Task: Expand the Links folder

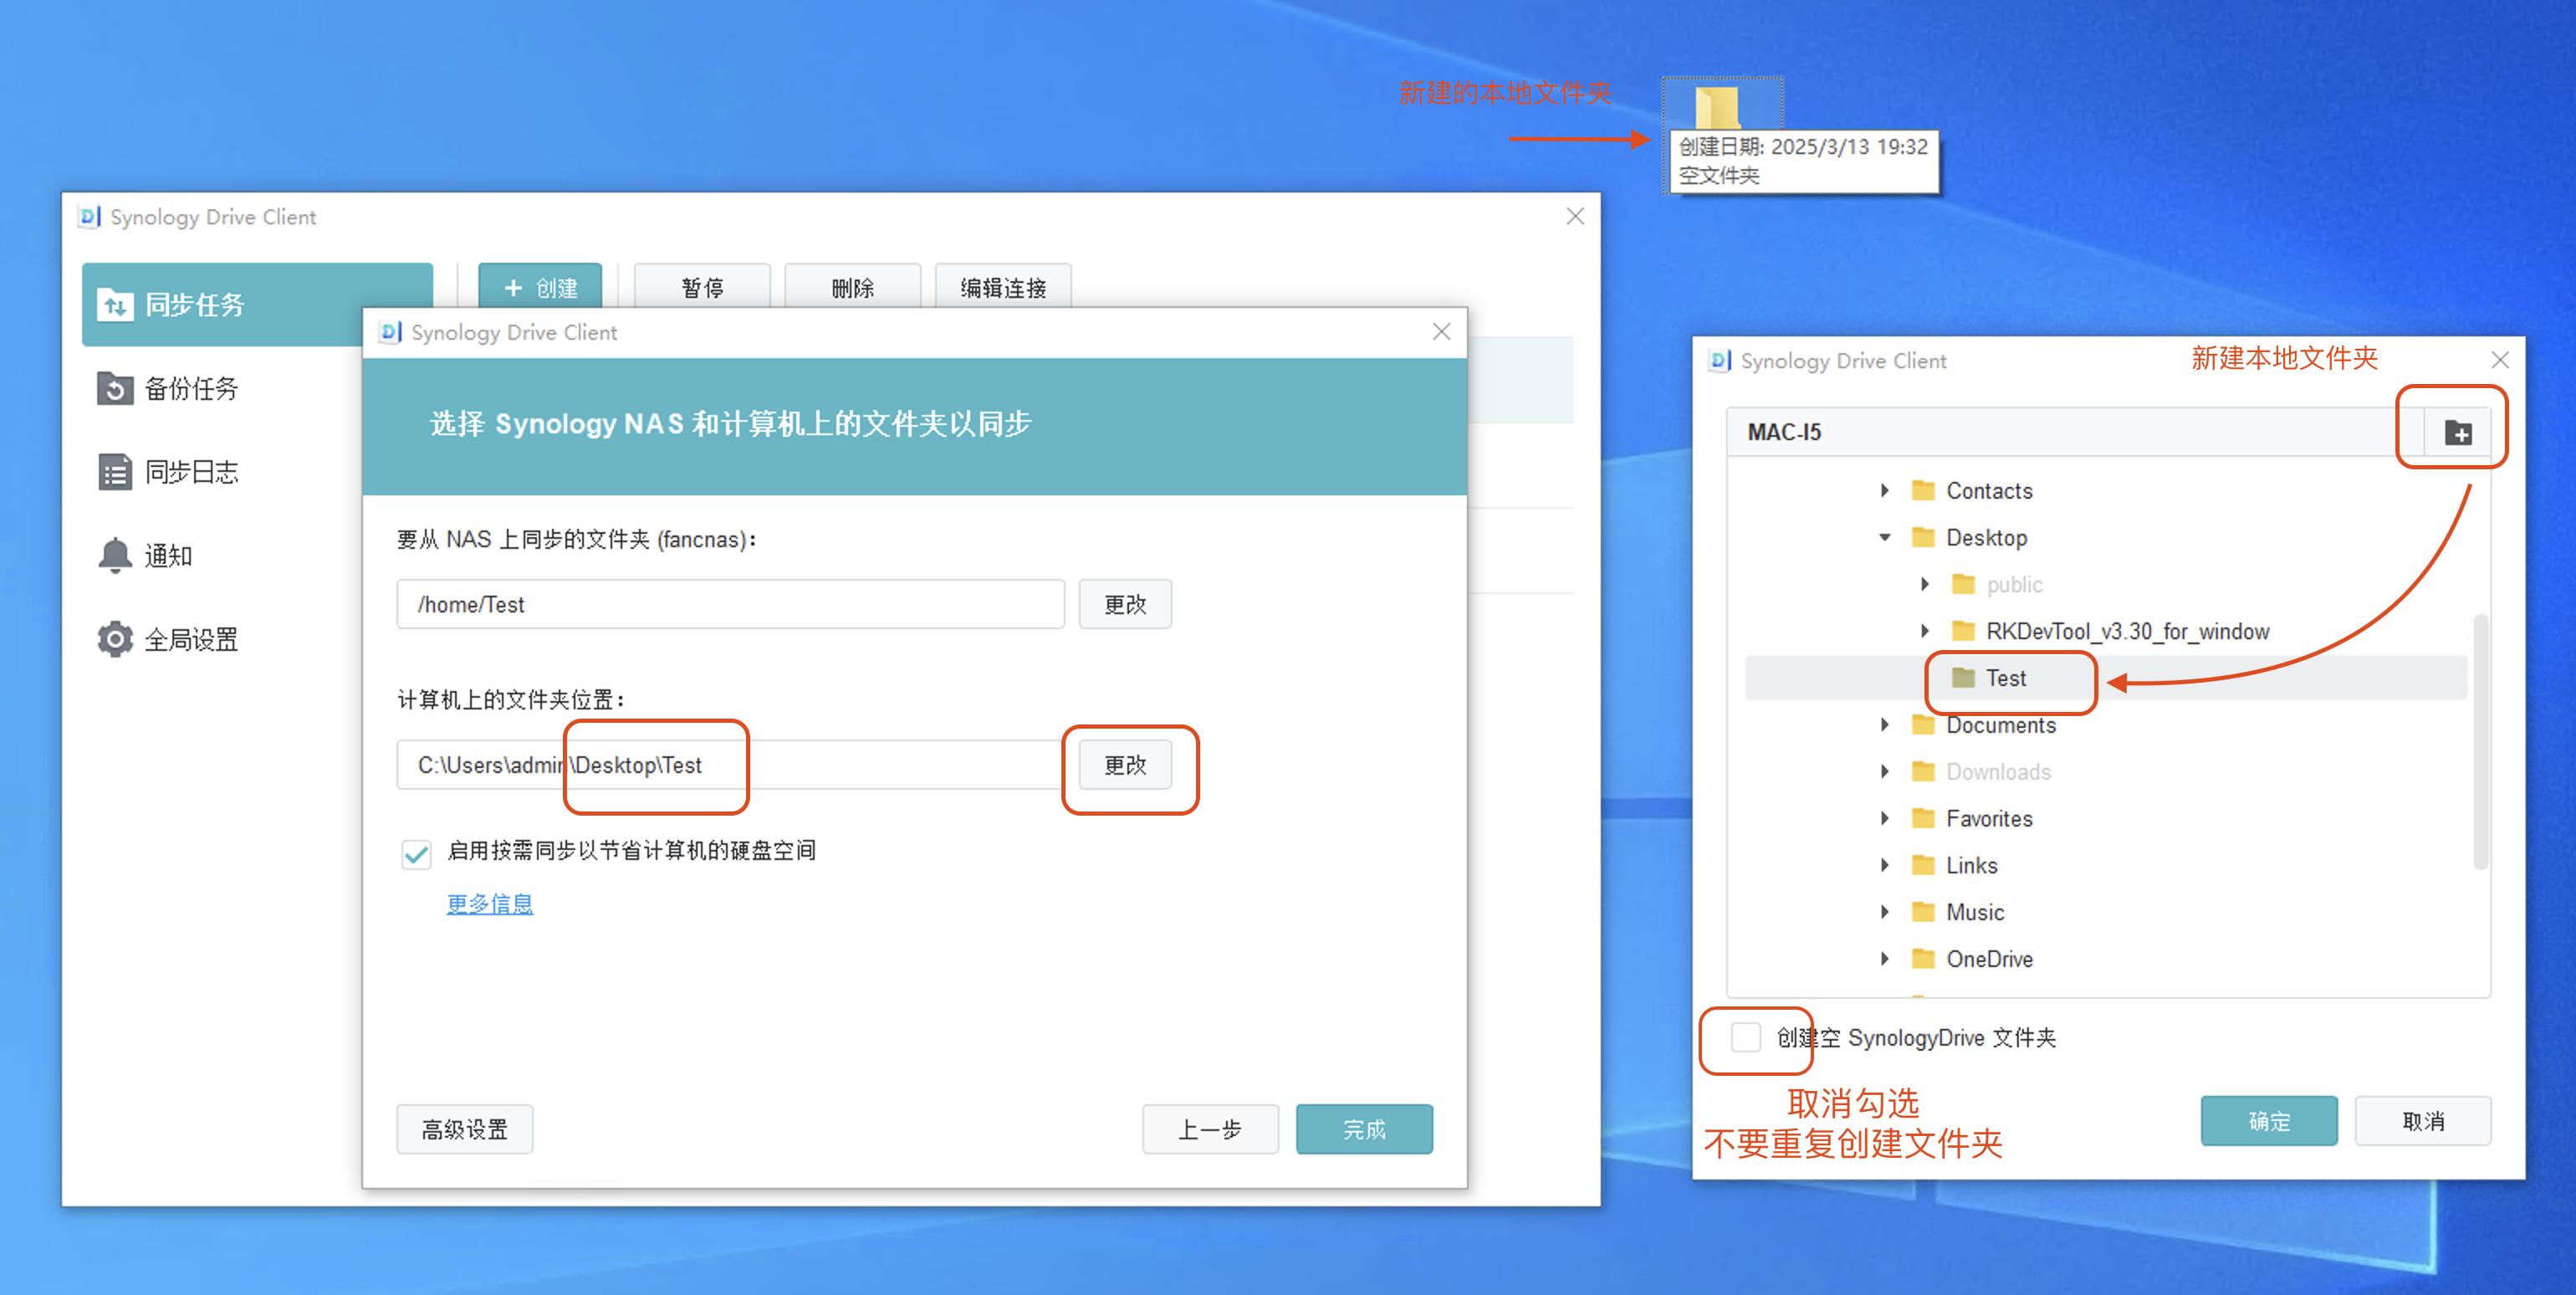Action: [1885, 865]
